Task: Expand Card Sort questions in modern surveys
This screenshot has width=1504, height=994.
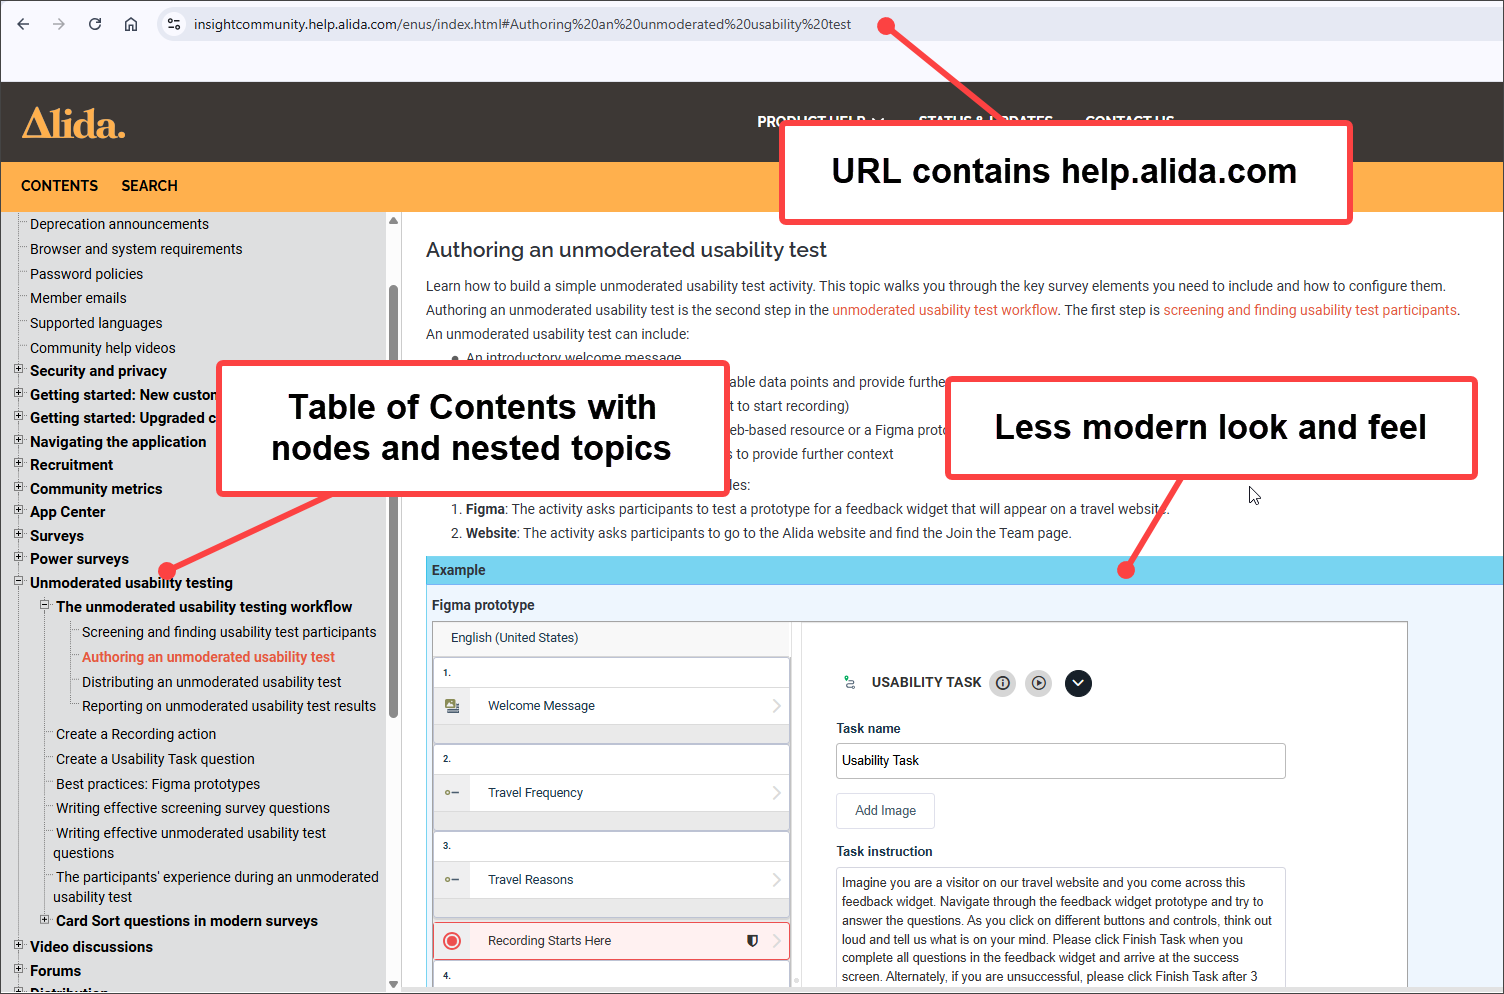Action: 44,920
